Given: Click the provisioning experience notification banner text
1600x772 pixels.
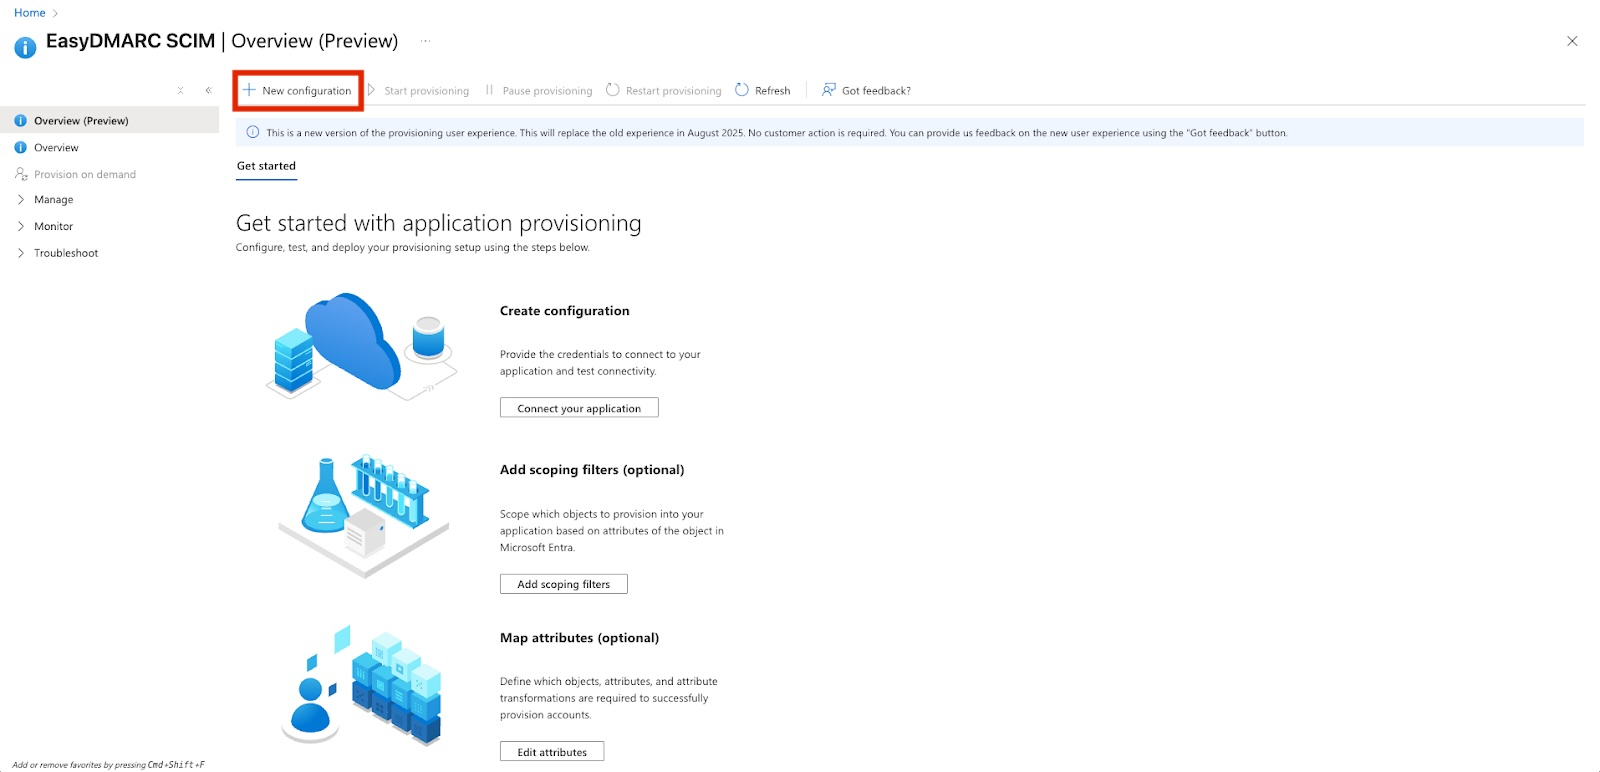Looking at the screenshot, I should [777, 133].
